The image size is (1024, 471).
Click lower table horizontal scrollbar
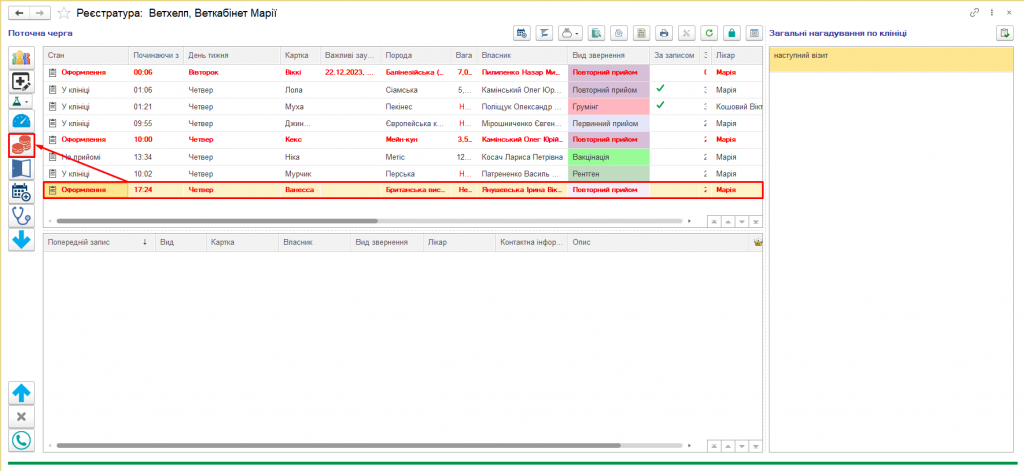(x=338, y=446)
